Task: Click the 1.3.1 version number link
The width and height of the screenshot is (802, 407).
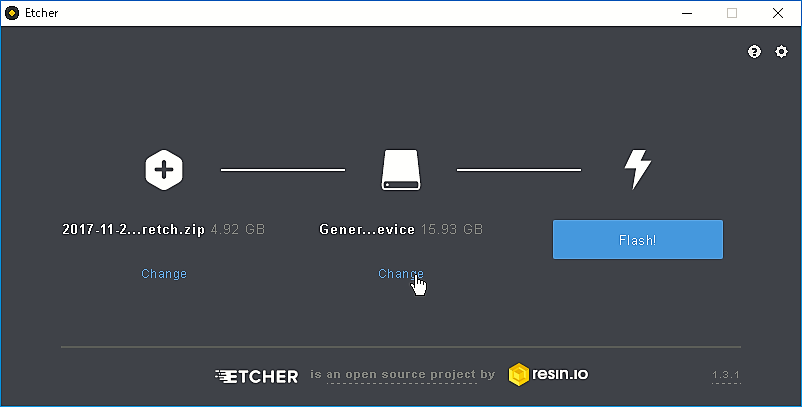Action: click(x=726, y=375)
